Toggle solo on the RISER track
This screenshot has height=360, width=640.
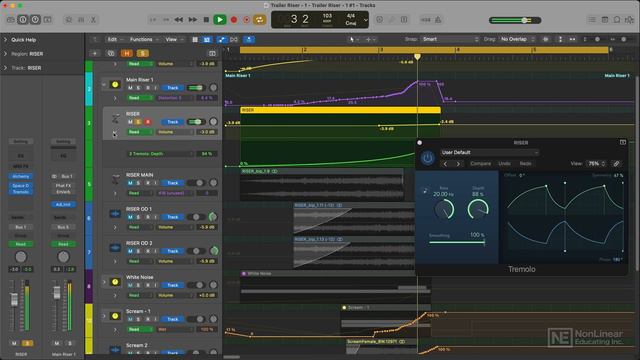pyautogui.click(x=138, y=122)
